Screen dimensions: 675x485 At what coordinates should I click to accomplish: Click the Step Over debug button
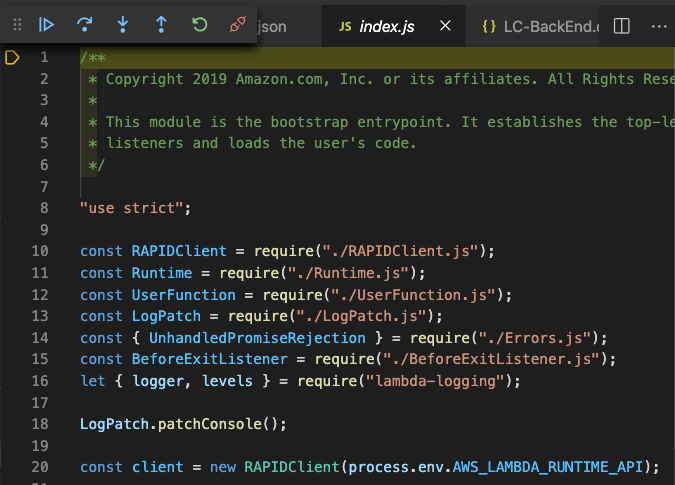(84, 25)
